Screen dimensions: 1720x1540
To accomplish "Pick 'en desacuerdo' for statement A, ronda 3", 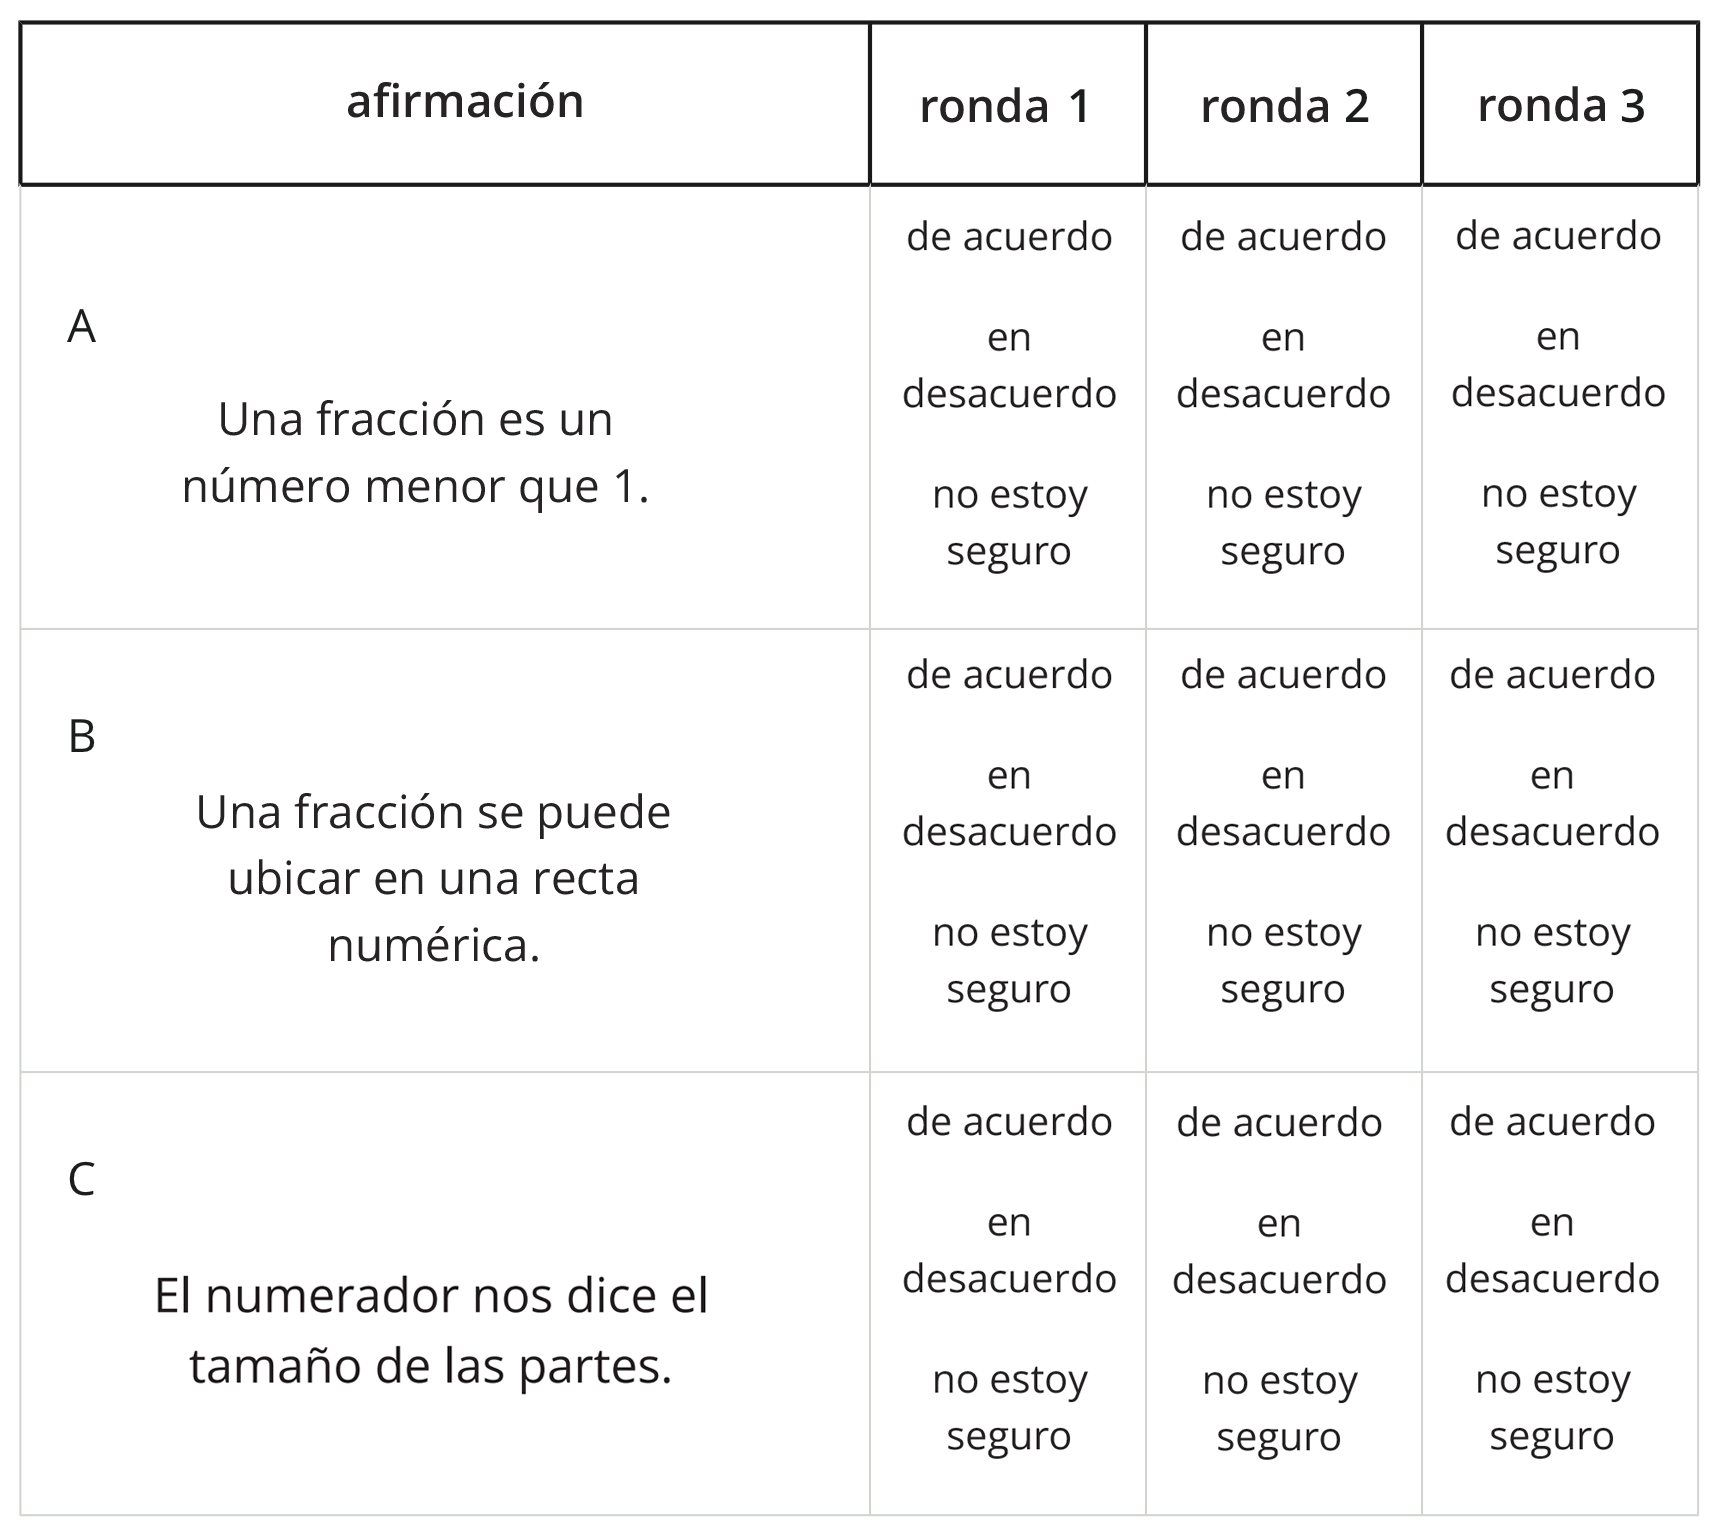I will pos(1557,365).
